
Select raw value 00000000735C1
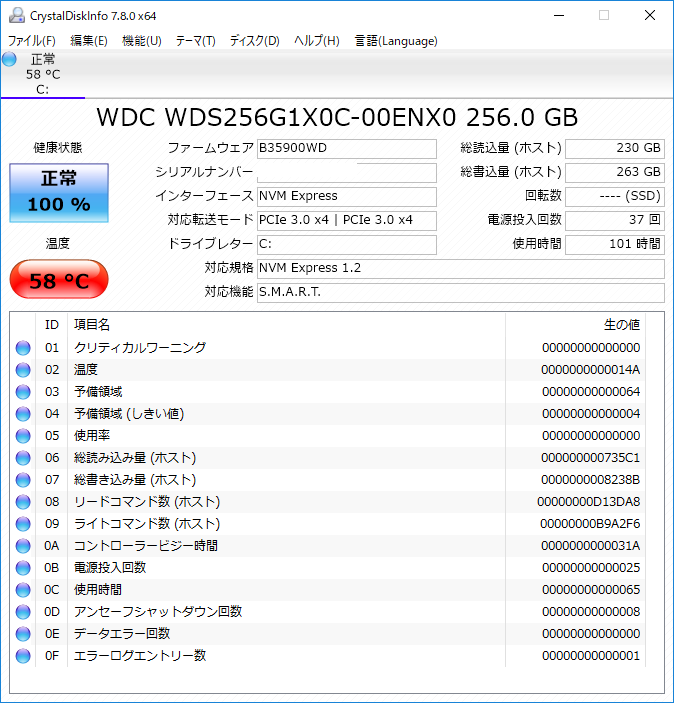pyautogui.click(x=591, y=458)
